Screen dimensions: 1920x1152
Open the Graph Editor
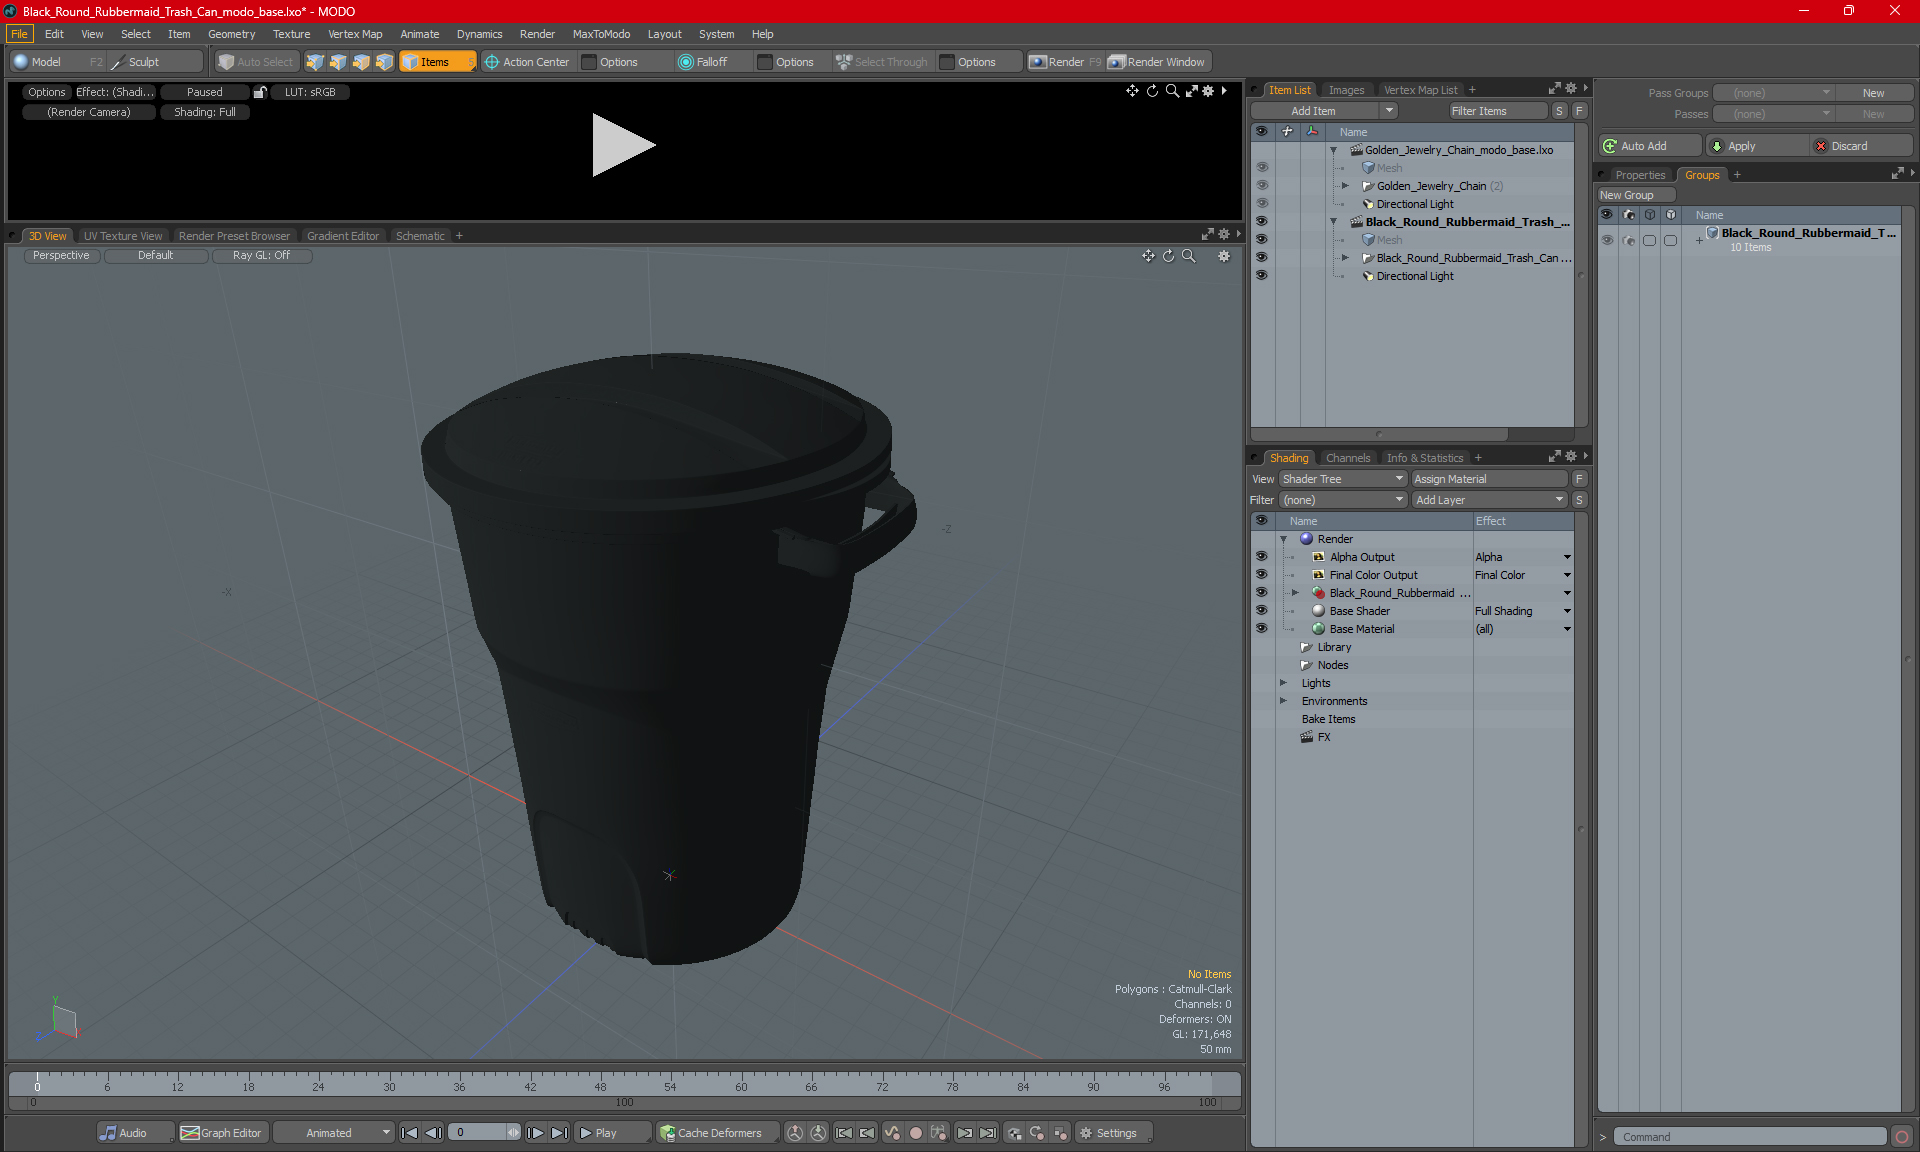[x=221, y=1133]
